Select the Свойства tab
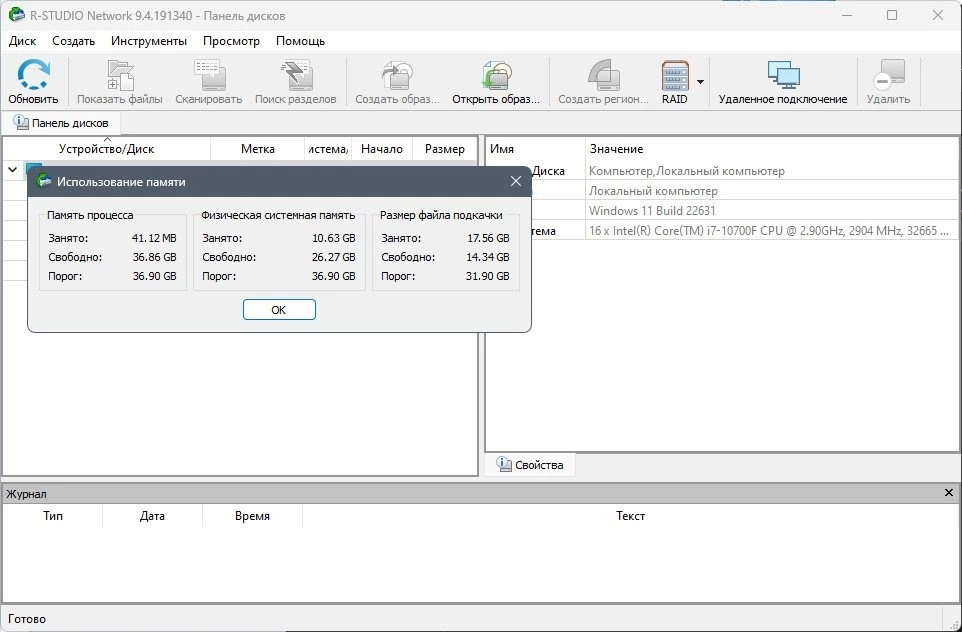 tap(530, 464)
